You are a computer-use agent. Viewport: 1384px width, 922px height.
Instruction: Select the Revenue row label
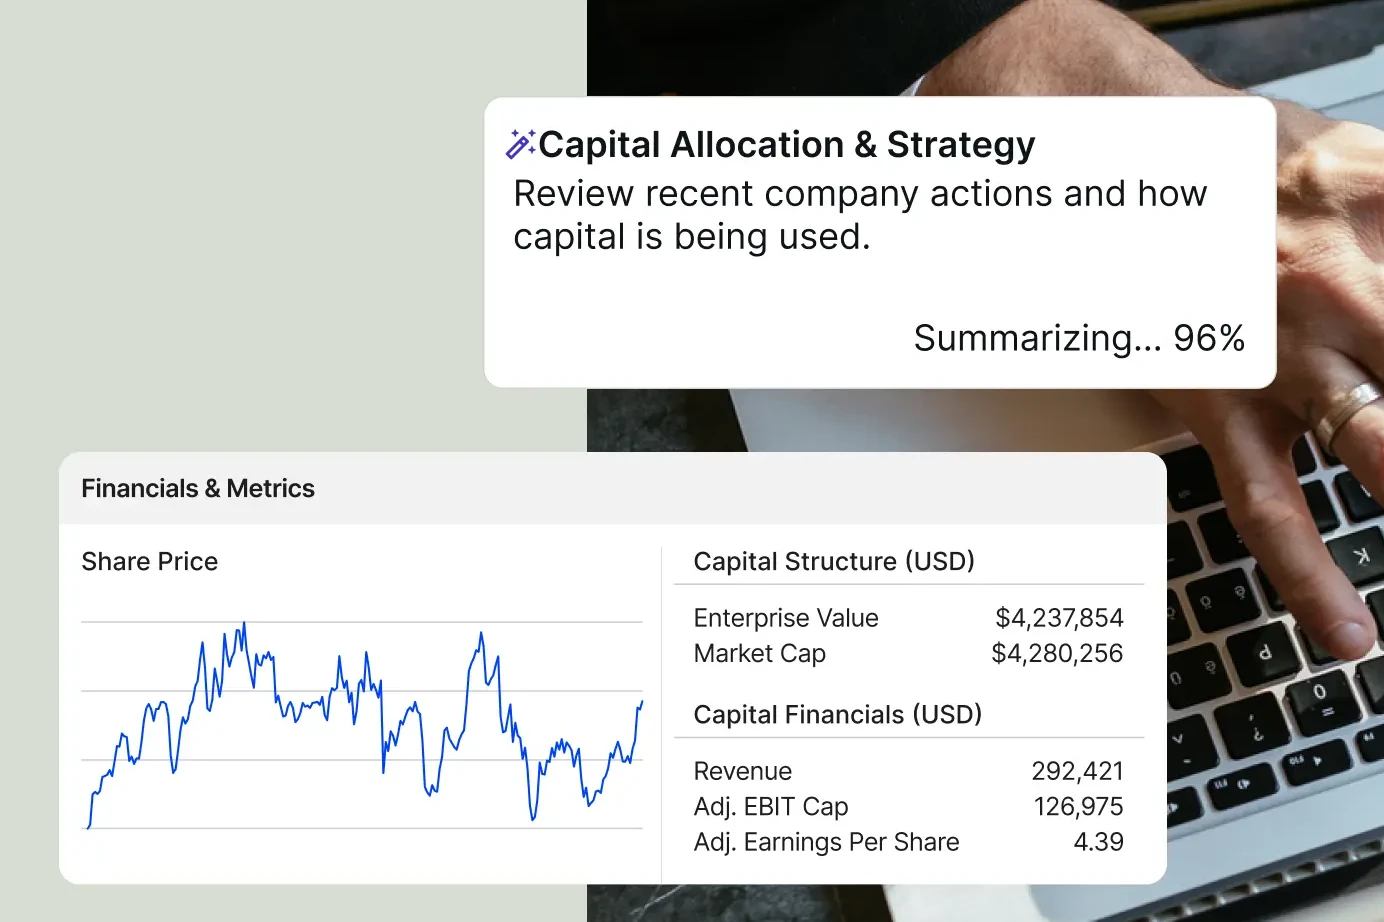[x=743, y=771]
